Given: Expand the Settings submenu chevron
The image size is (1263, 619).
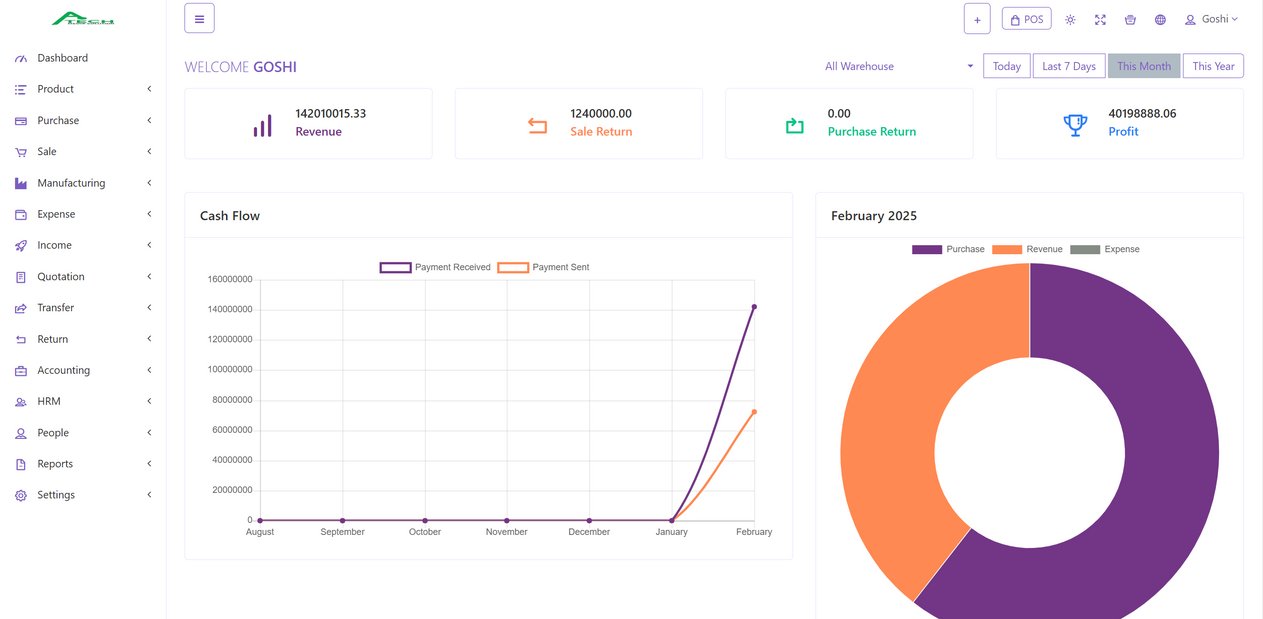Looking at the screenshot, I should pos(149,495).
